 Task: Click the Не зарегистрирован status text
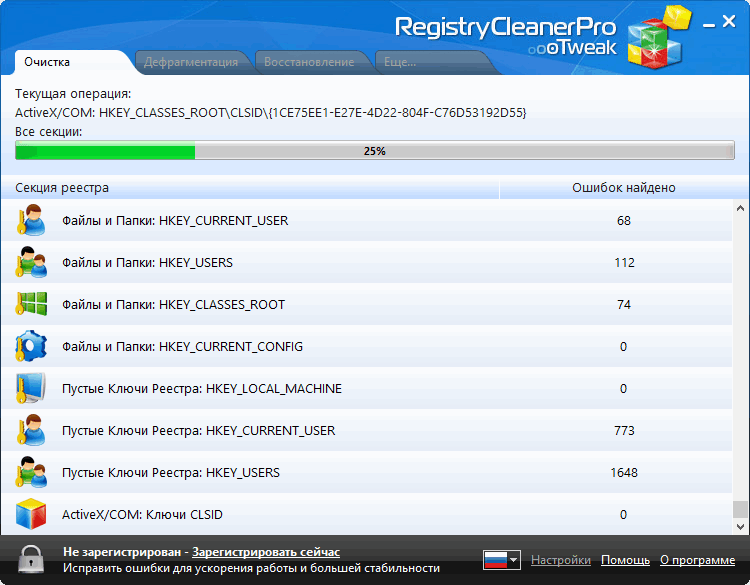(122, 552)
